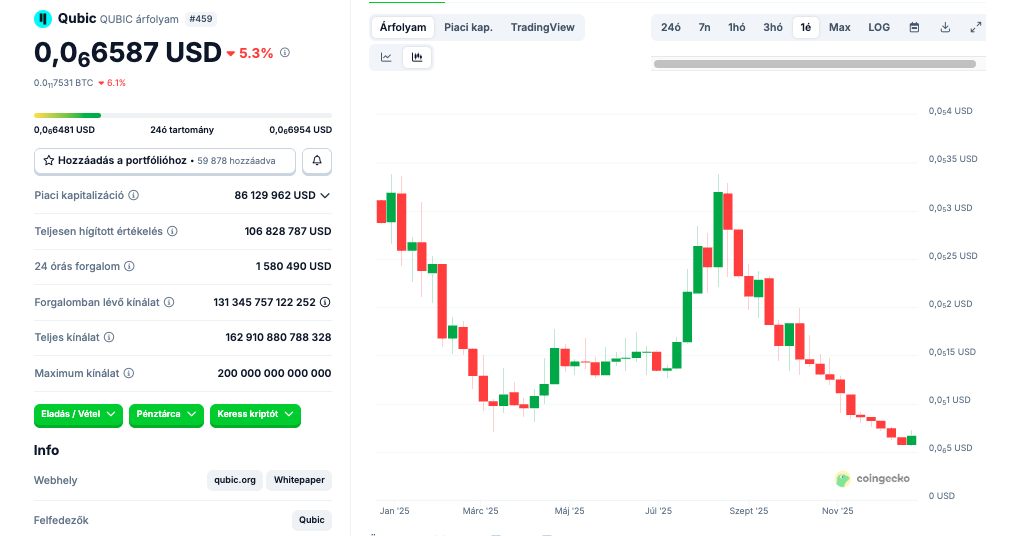The width and height of the screenshot is (1028, 536).
Task: Click the bell price alert icon
Action: pos(317,161)
